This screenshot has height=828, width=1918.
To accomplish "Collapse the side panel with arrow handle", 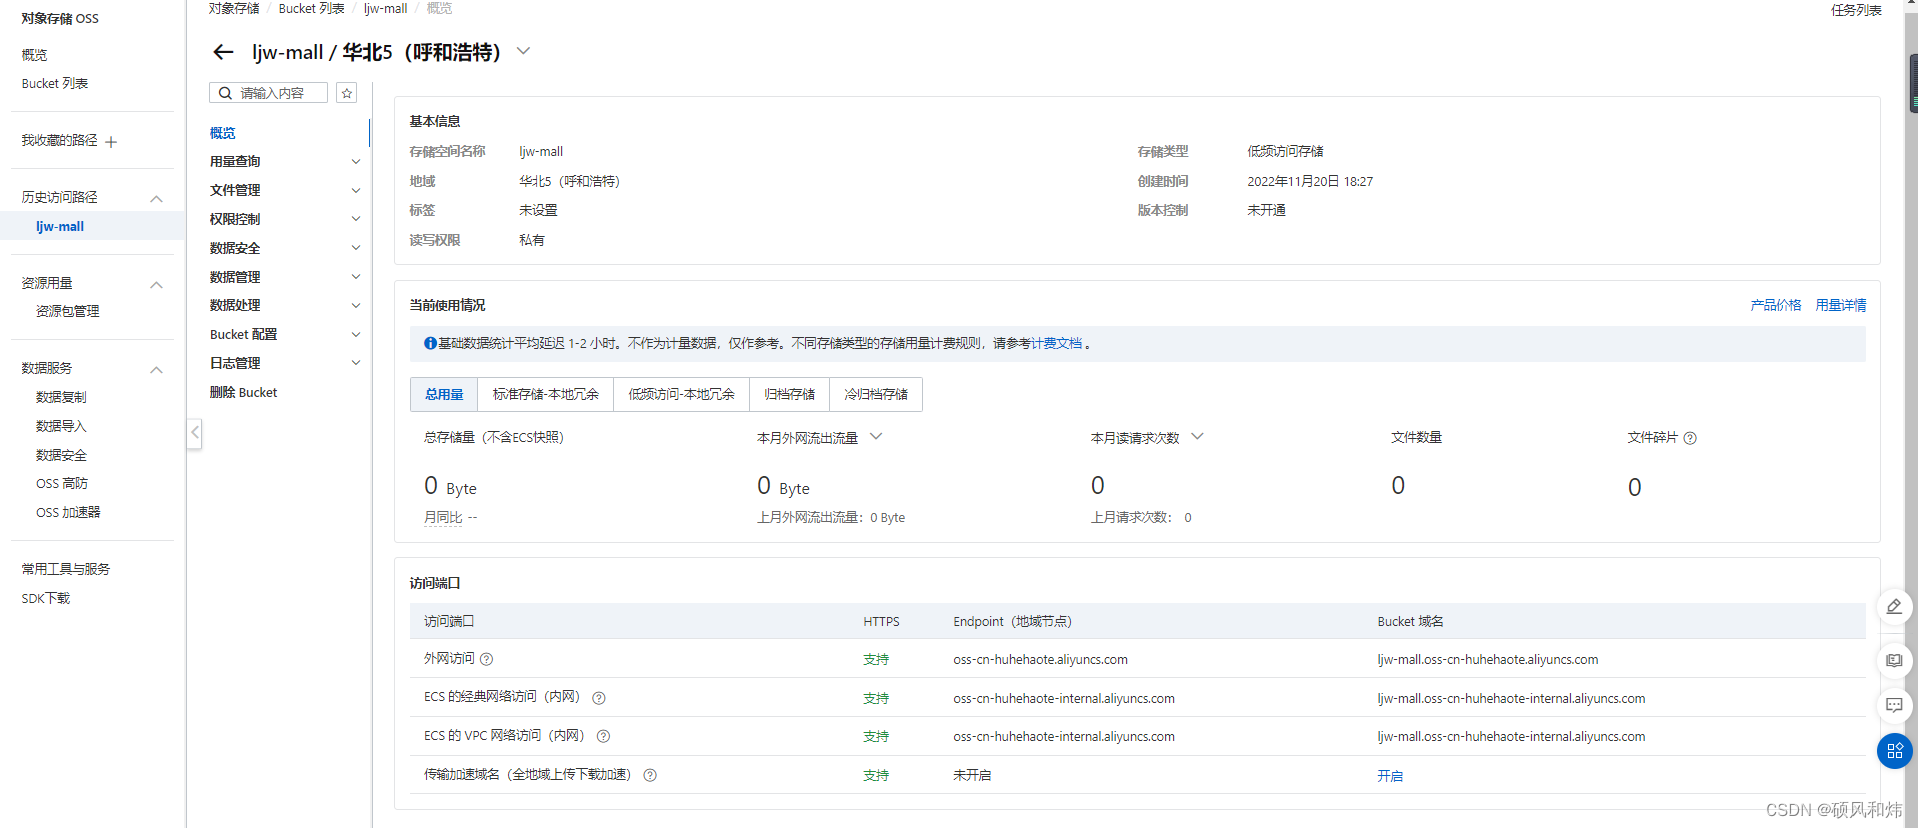I will coord(195,433).
